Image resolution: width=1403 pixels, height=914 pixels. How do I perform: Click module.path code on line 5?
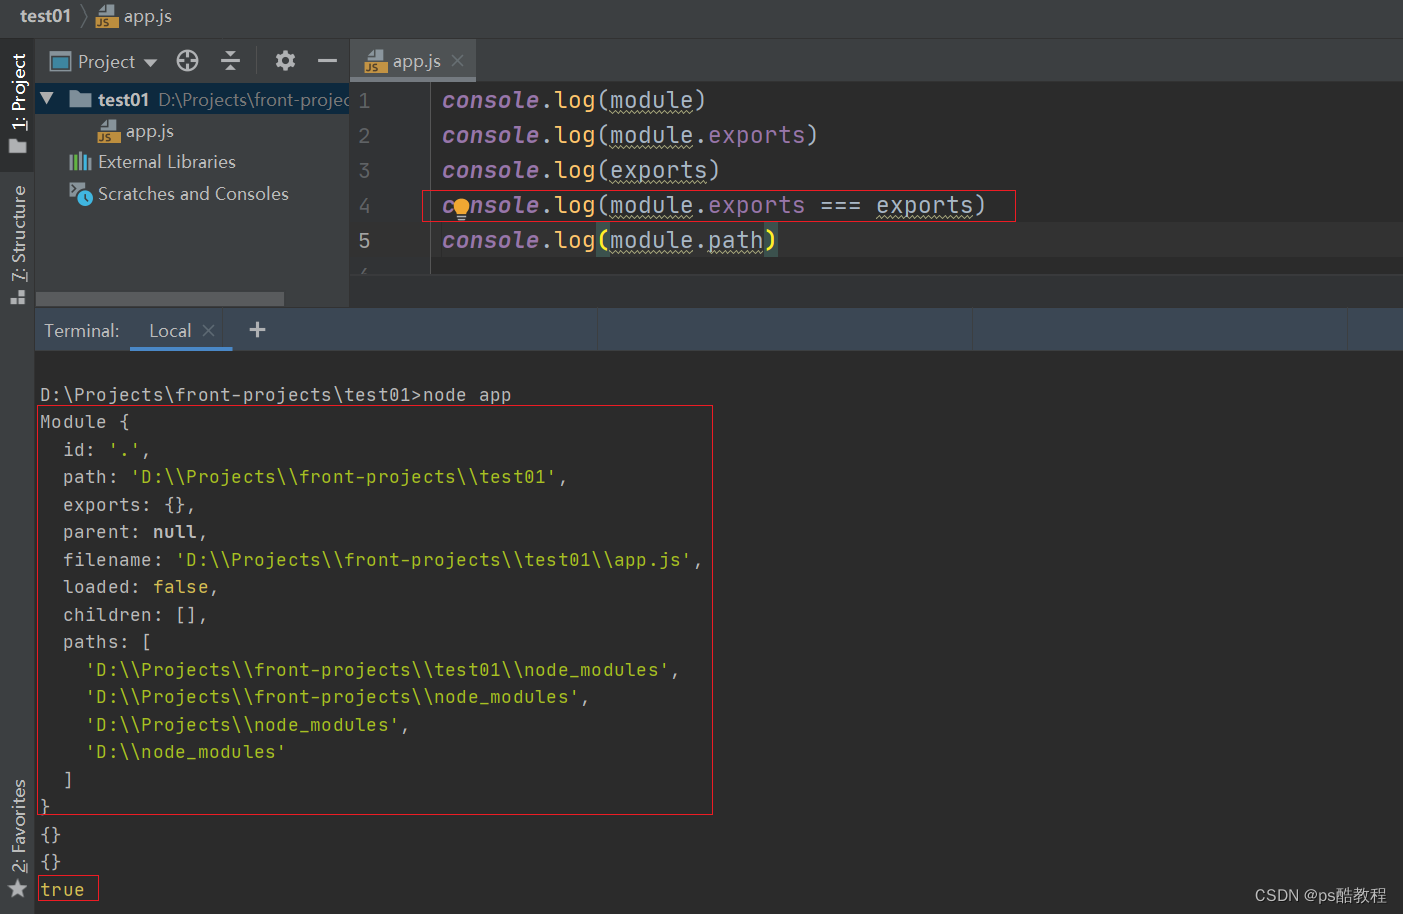(x=686, y=240)
